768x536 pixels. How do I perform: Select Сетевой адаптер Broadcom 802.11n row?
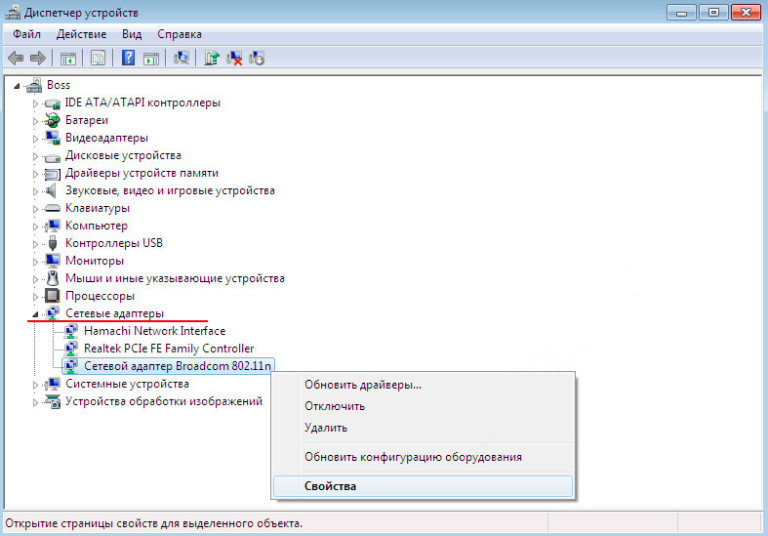[x=168, y=366]
